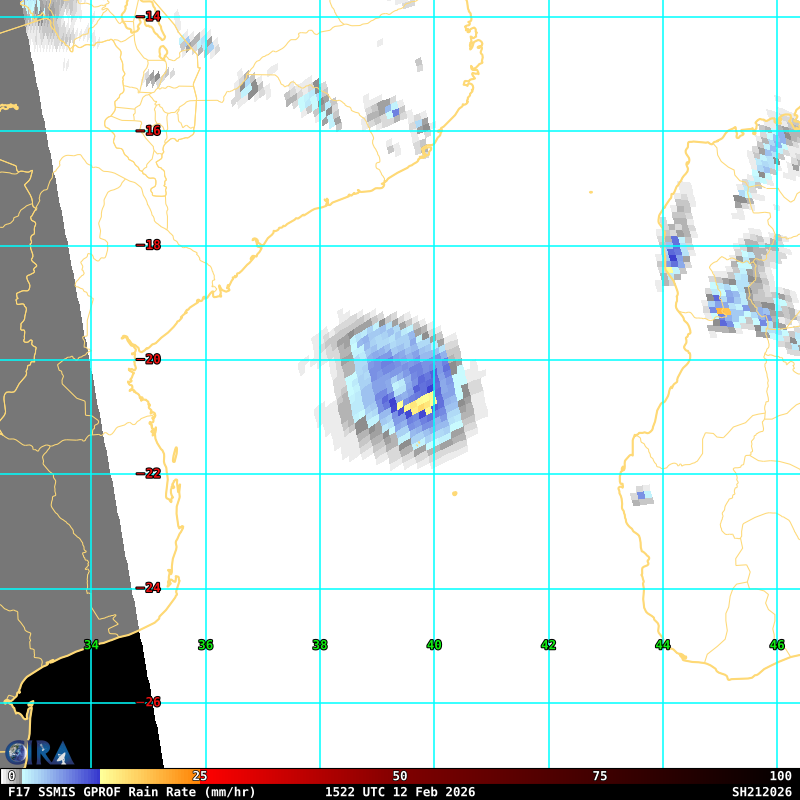Click the -18 latitude label
Image resolution: width=800 pixels, height=800 pixels.
pyautogui.click(x=148, y=245)
